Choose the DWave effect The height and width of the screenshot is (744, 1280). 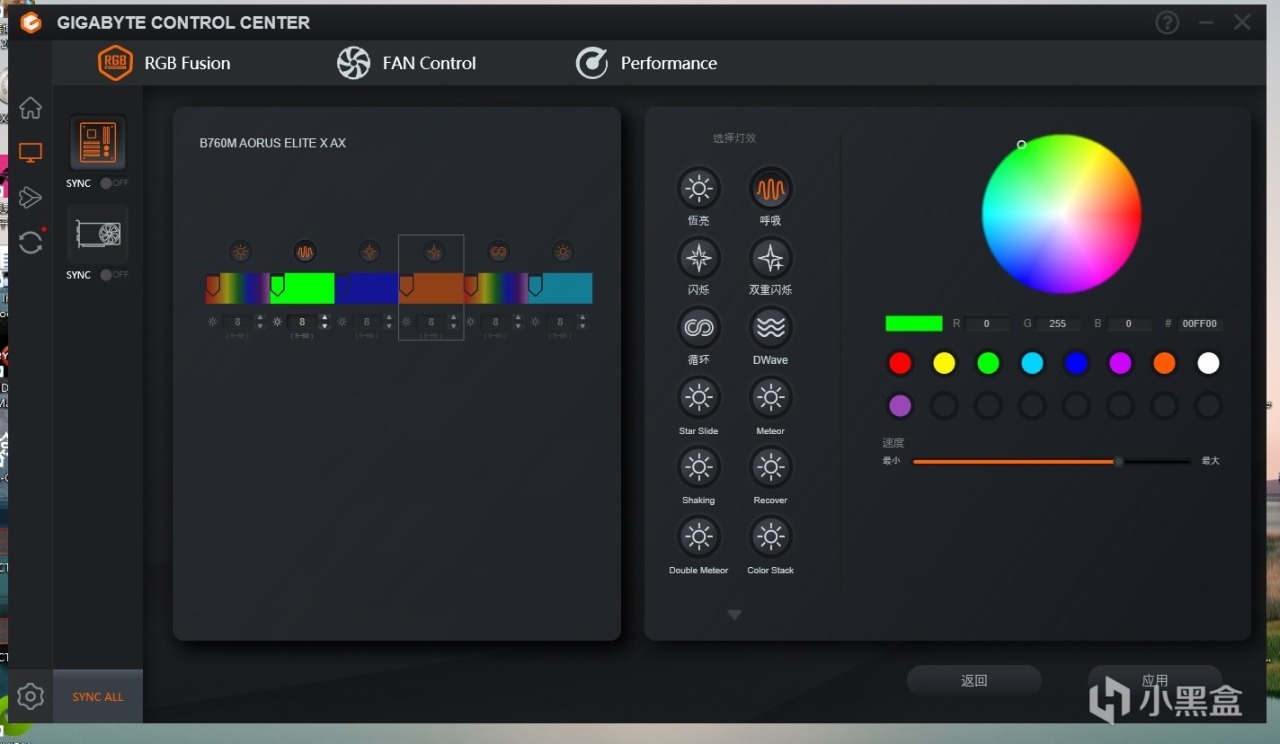coord(770,327)
